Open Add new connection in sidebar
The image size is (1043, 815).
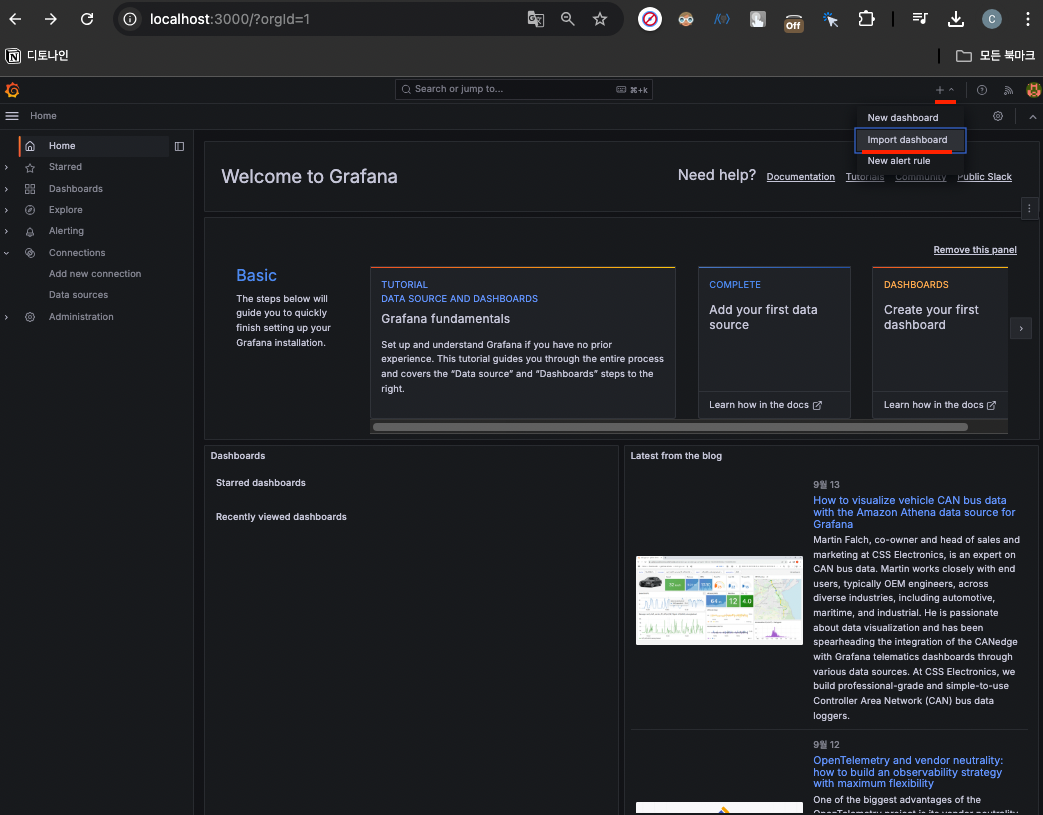tap(95, 274)
